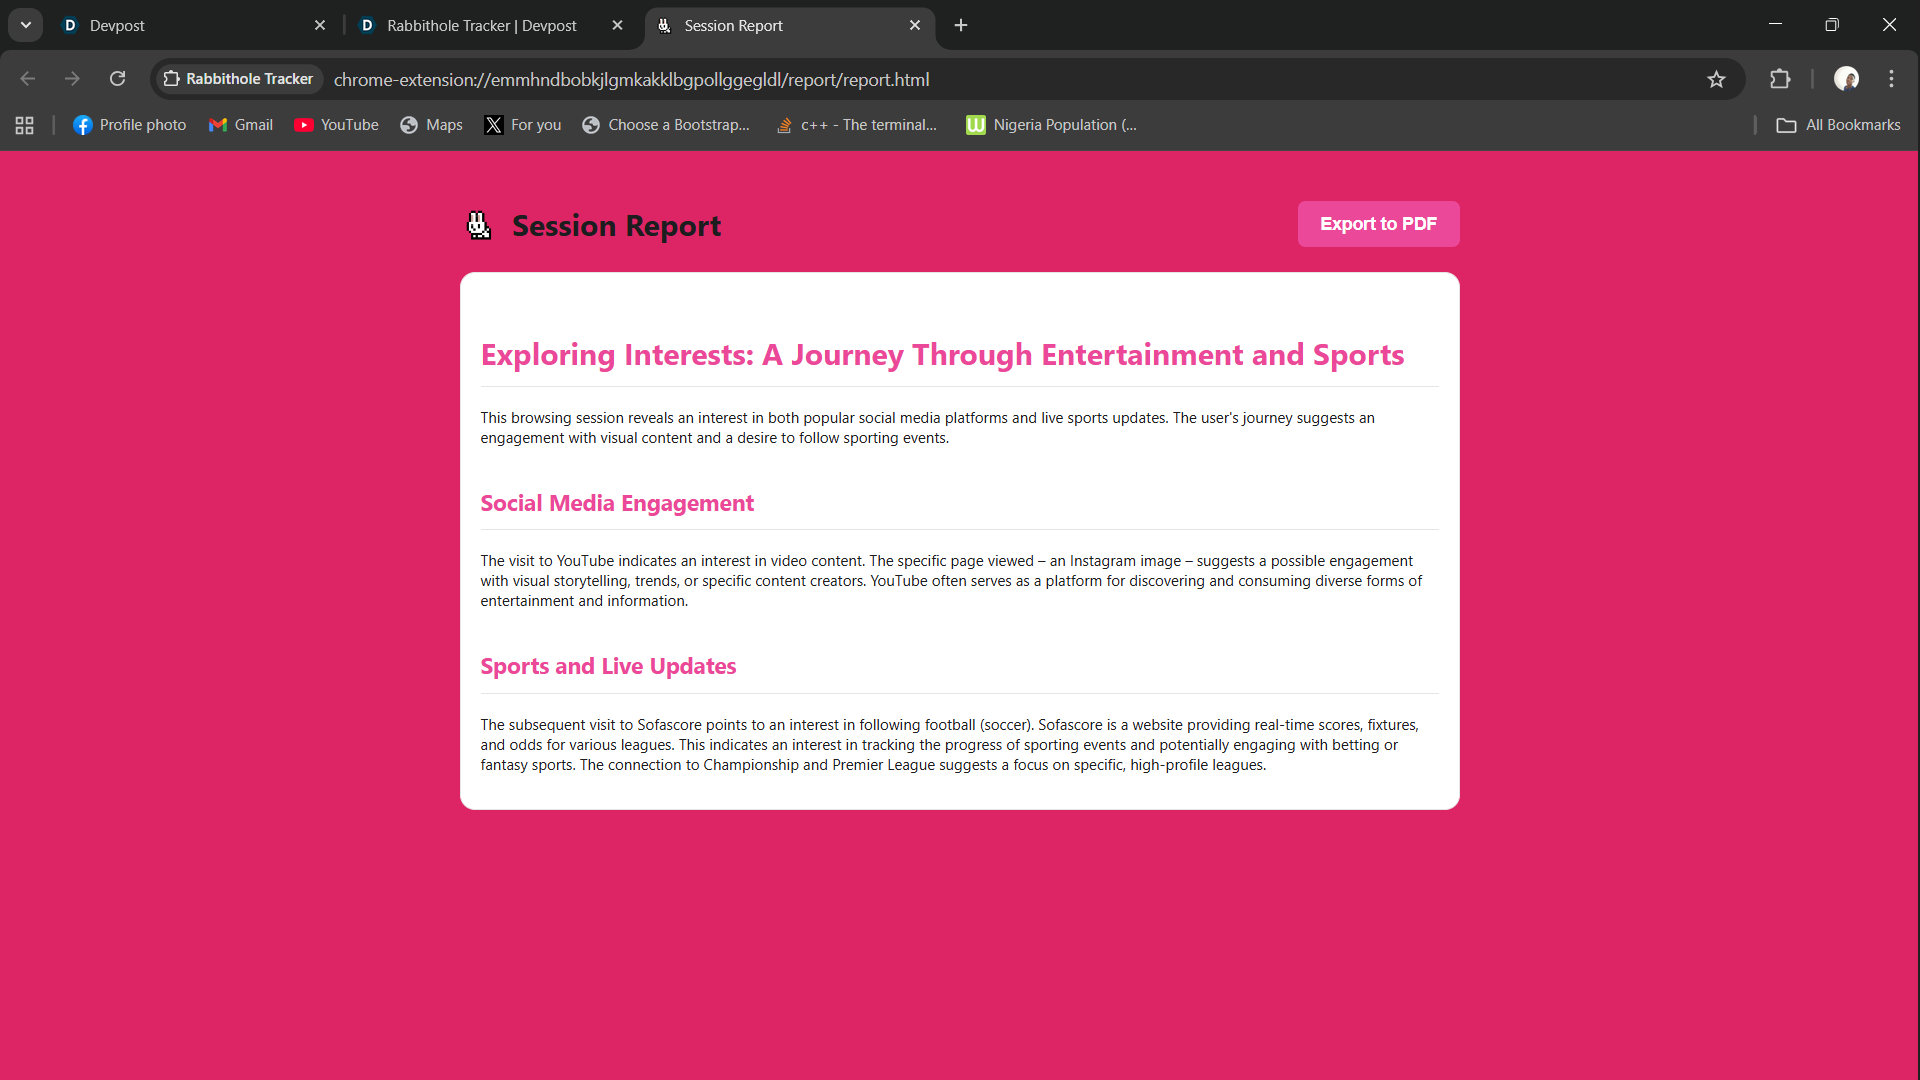
Task: Click the Export to PDF button
Action: pos(1378,224)
